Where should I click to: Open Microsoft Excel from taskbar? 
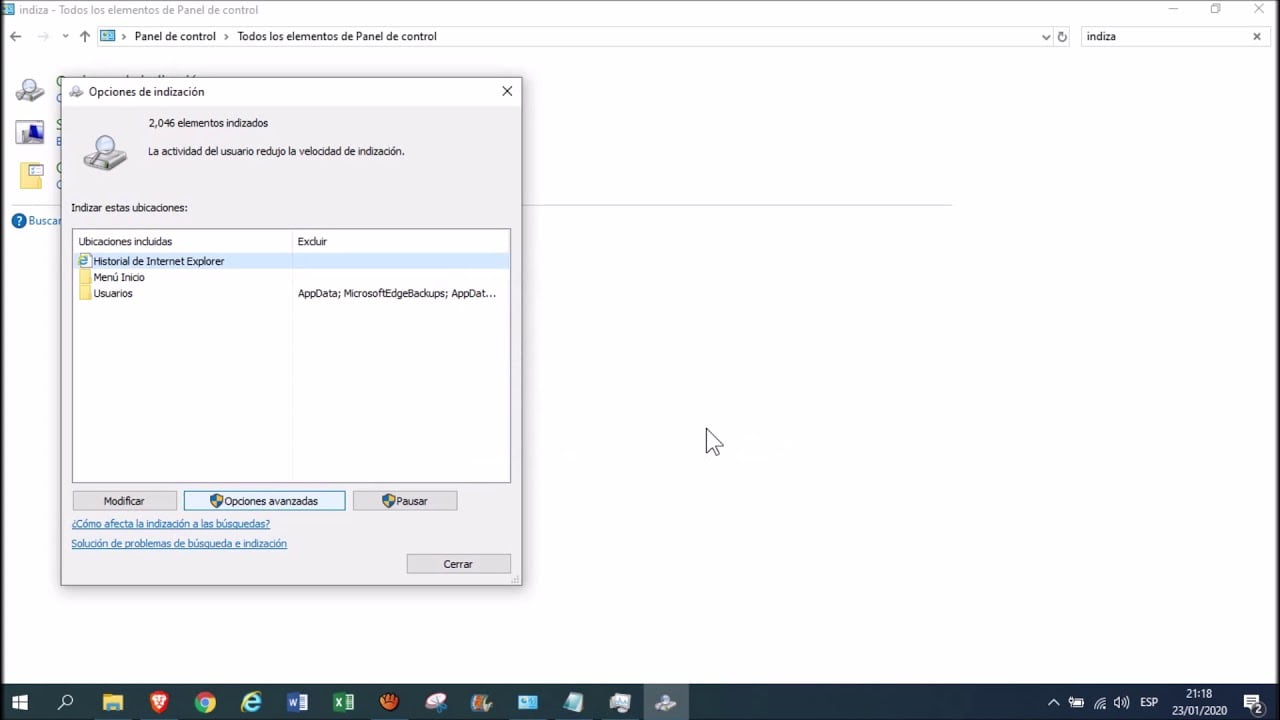click(x=343, y=702)
